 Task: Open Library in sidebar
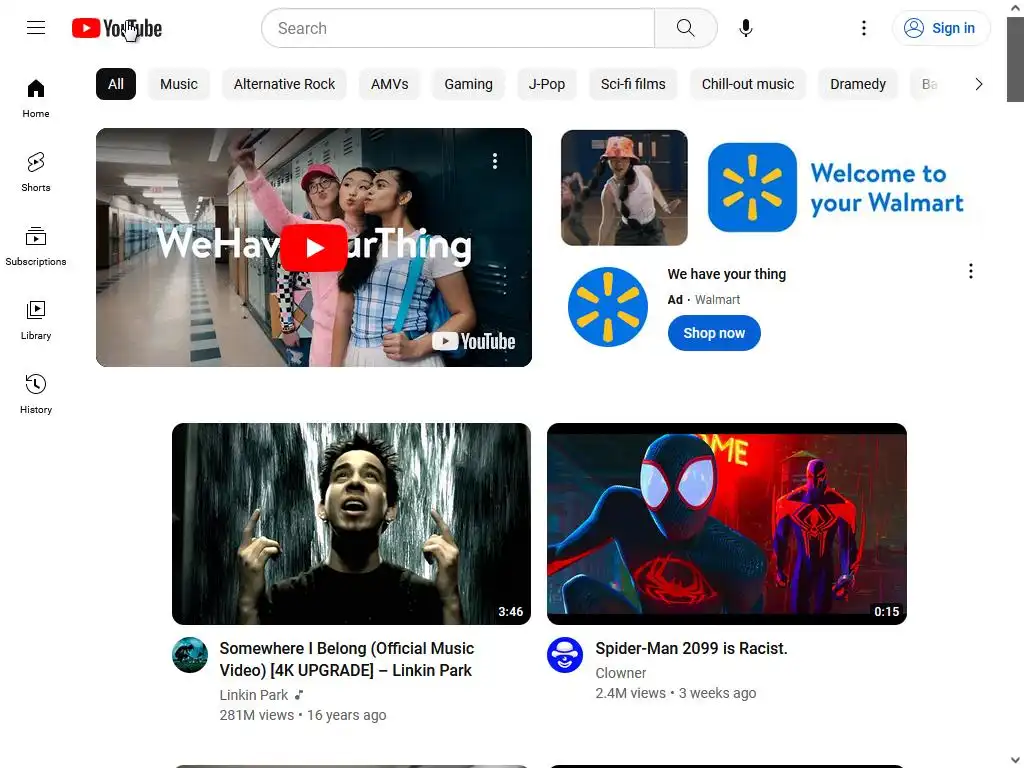click(36, 320)
